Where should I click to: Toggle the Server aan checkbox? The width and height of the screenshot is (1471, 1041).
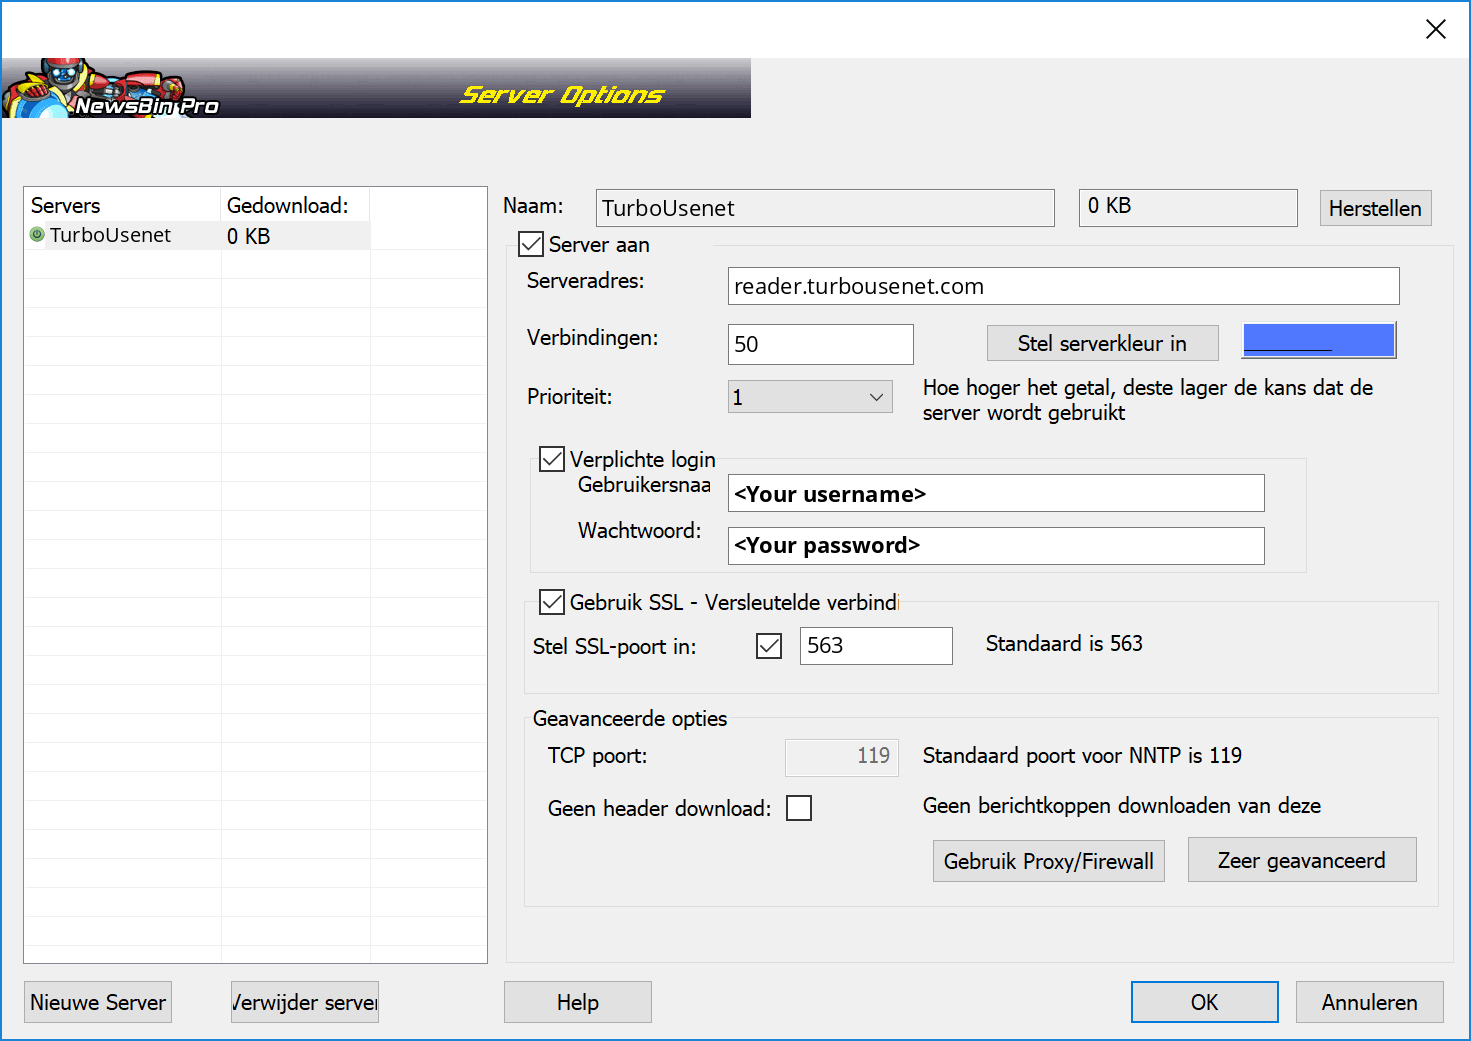[531, 244]
